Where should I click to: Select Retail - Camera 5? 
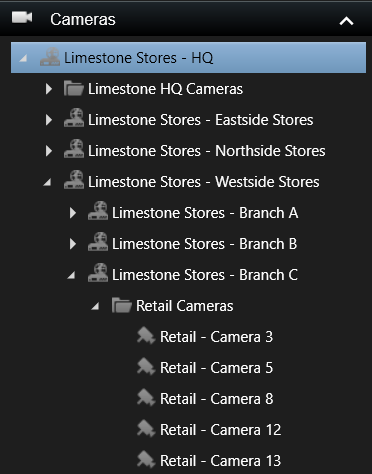216,368
